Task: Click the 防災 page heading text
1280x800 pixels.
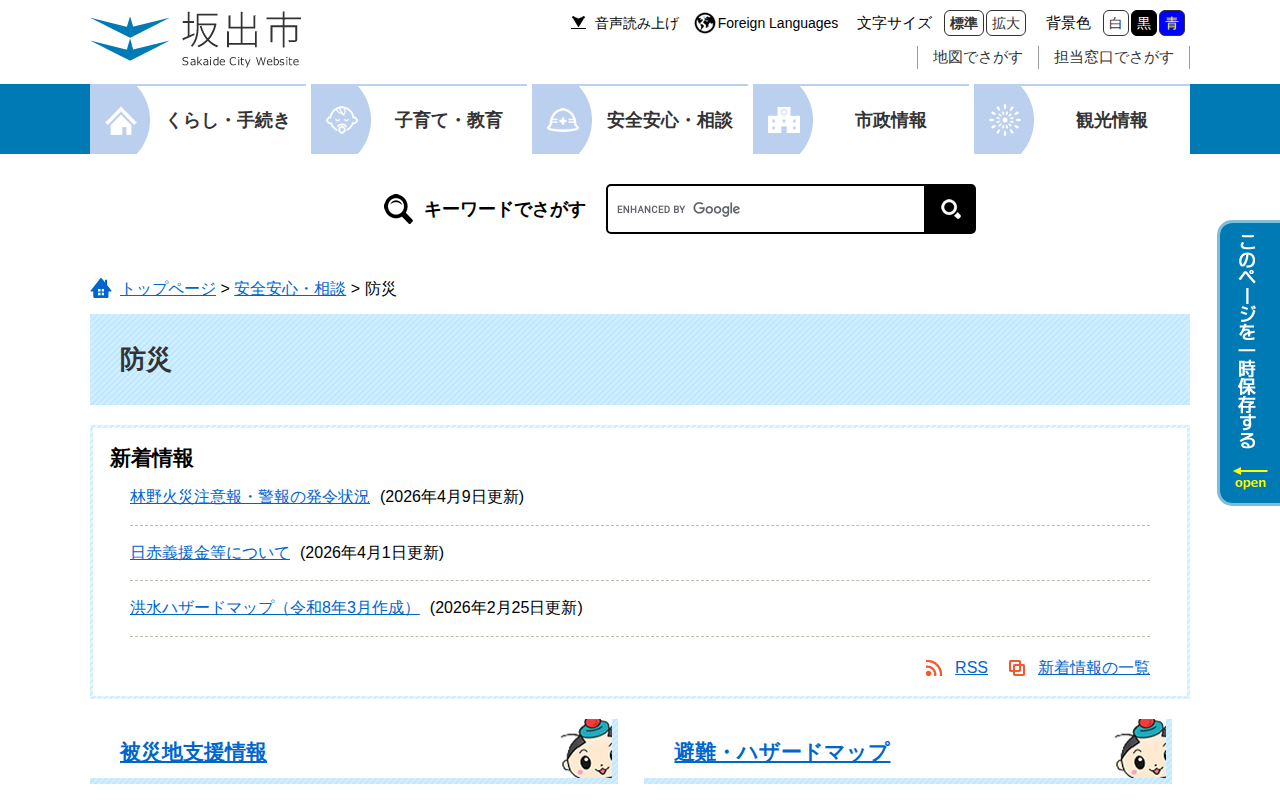Action: click(146, 360)
